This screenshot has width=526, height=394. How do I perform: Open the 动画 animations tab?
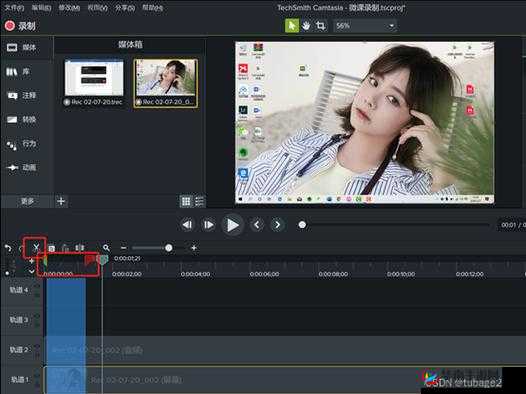(21, 167)
